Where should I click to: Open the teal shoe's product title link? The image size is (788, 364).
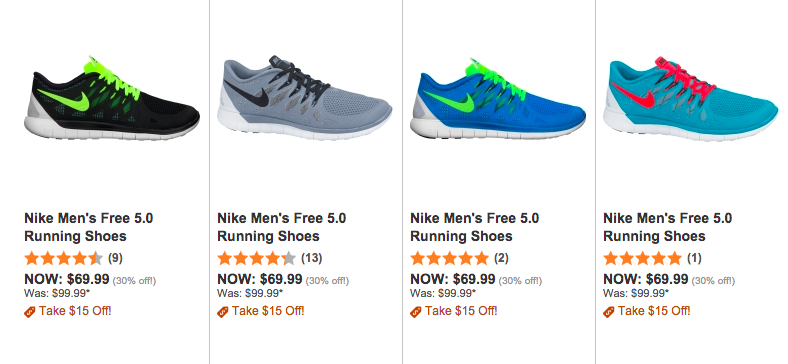[667, 227]
